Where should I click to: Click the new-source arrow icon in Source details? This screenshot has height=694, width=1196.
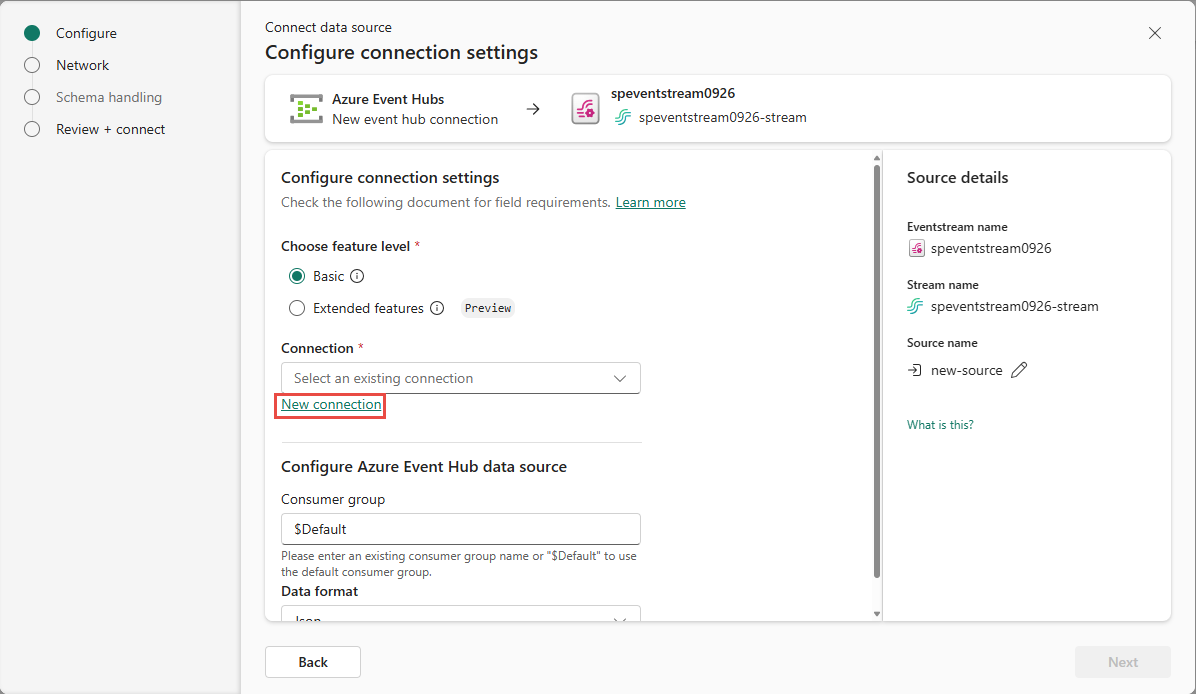click(915, 369)
